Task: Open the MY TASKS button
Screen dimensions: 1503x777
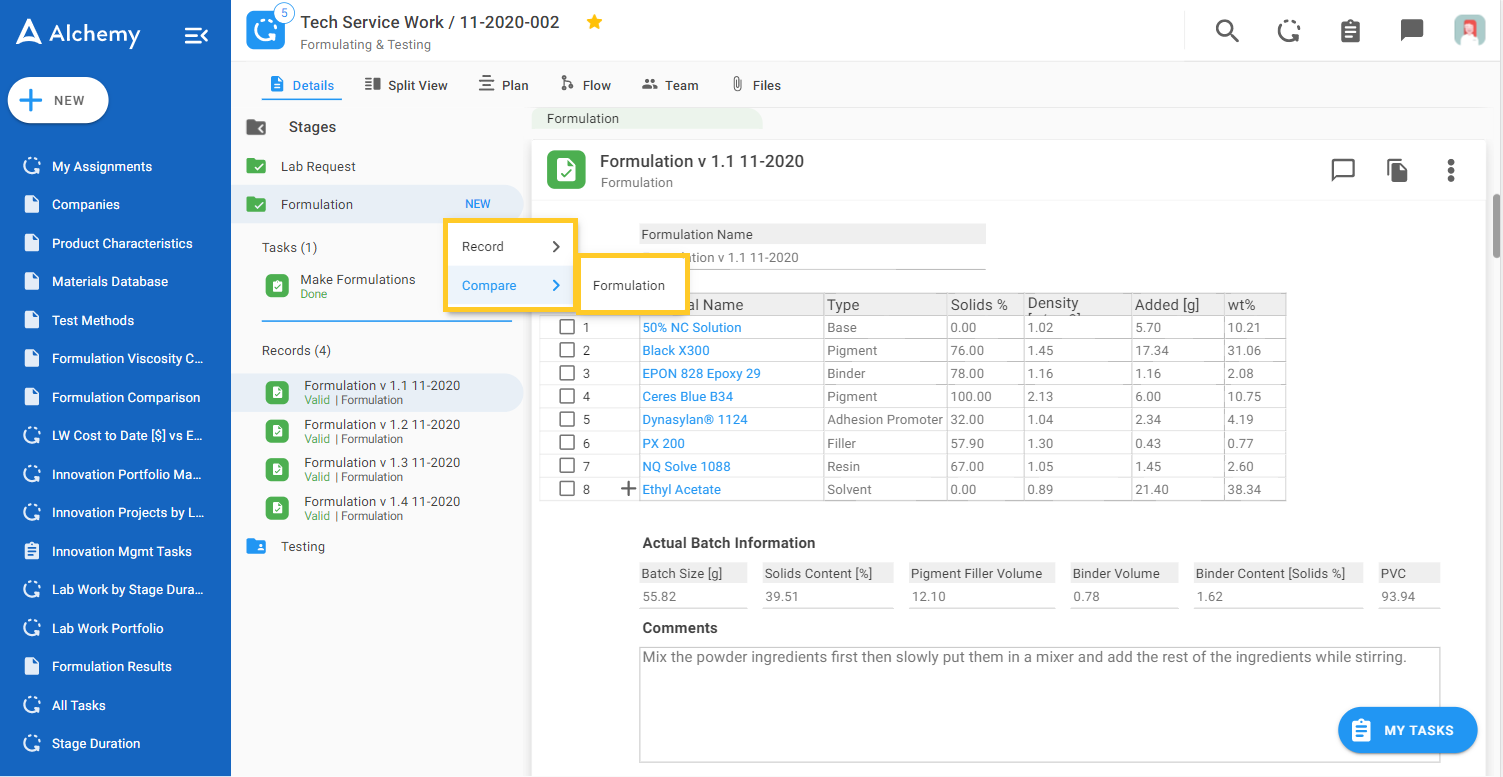Action: [x=1407, y=730]
